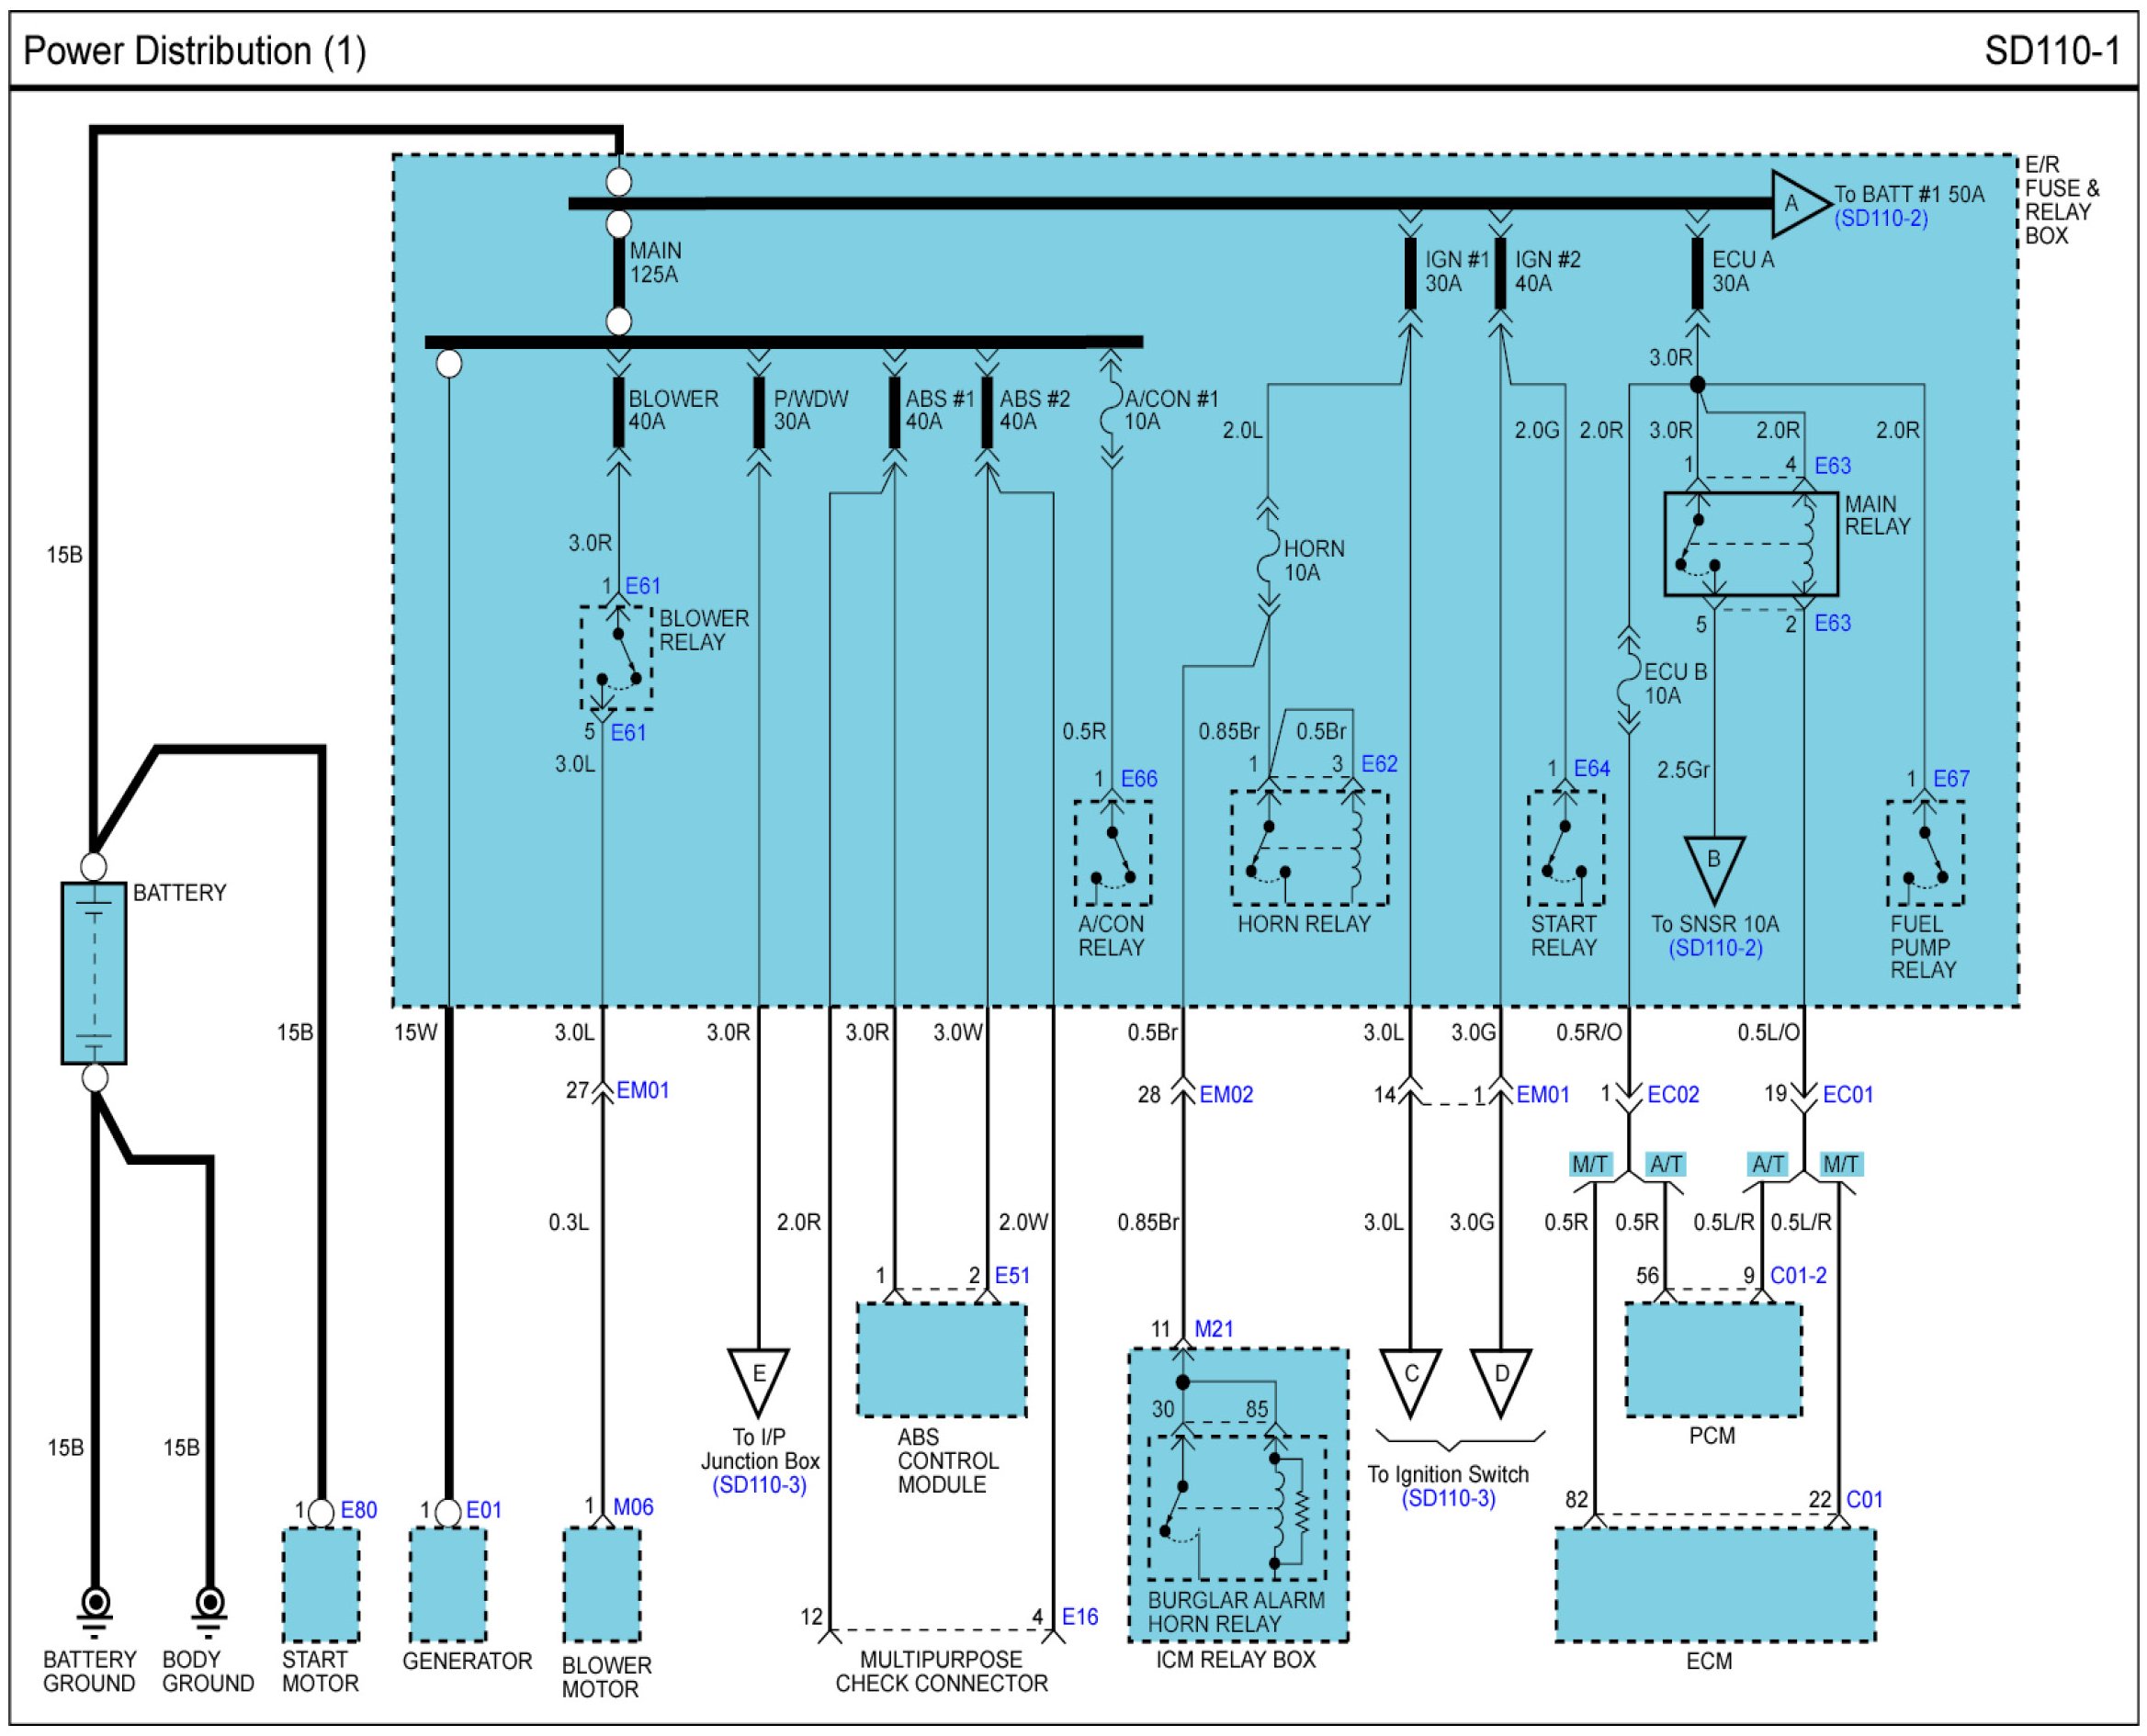2147x1736 pixels.
Task: Click the Main Relay box
Action: pos(1750,544)
